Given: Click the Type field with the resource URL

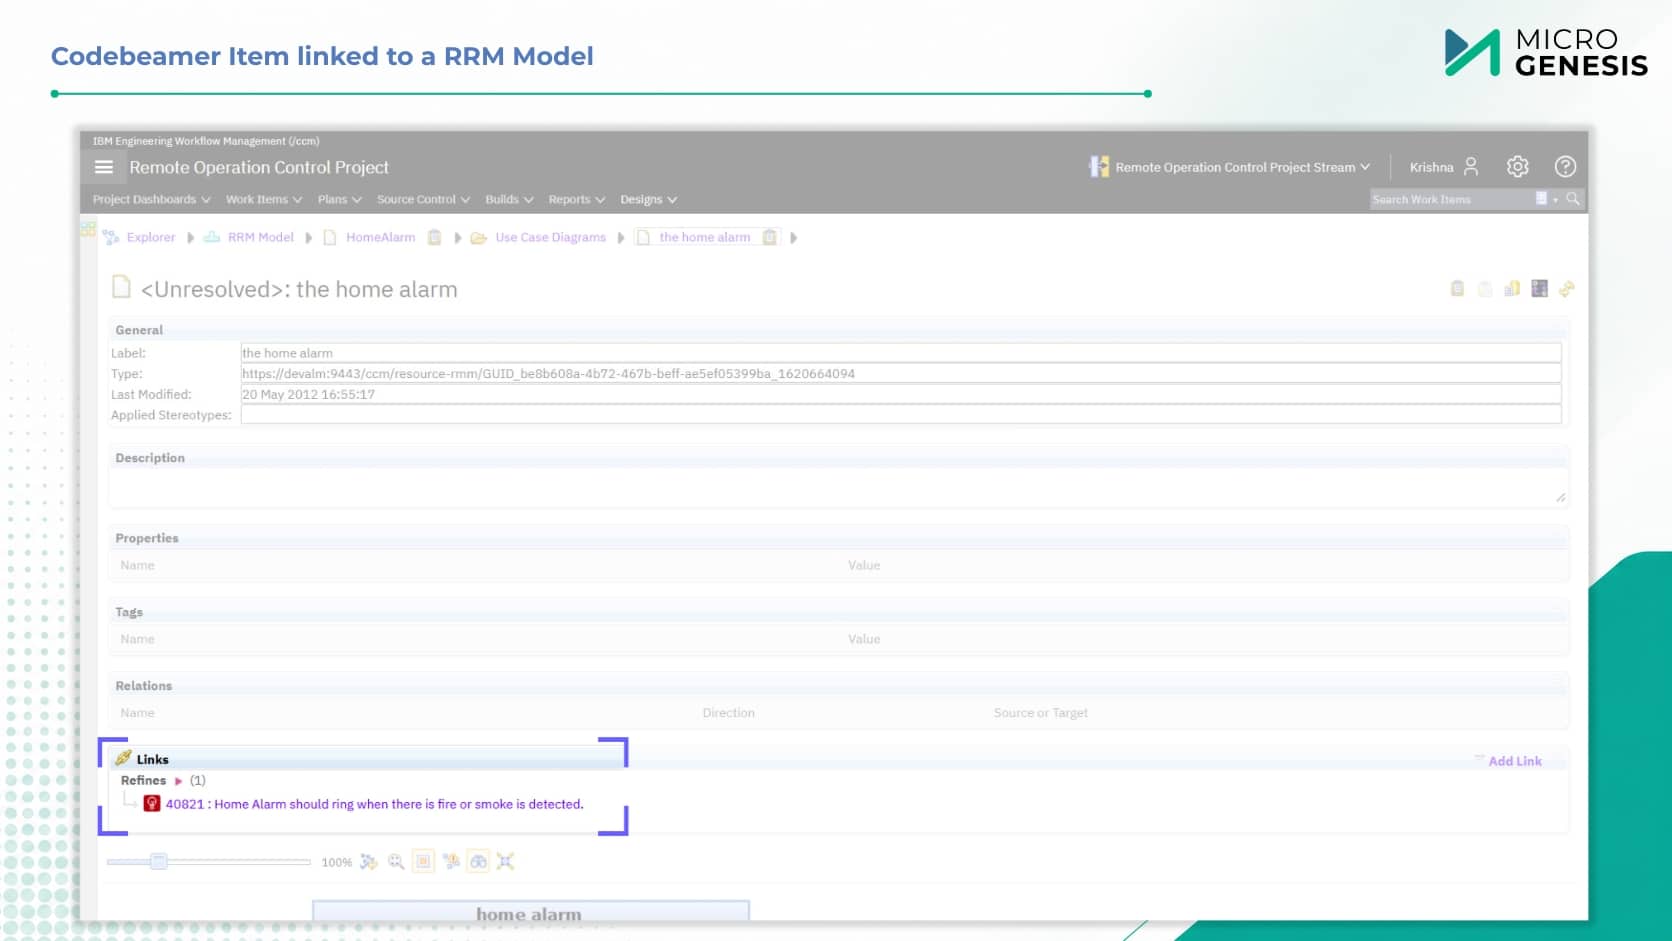Looking at the screenshot, I should (900, 374).
